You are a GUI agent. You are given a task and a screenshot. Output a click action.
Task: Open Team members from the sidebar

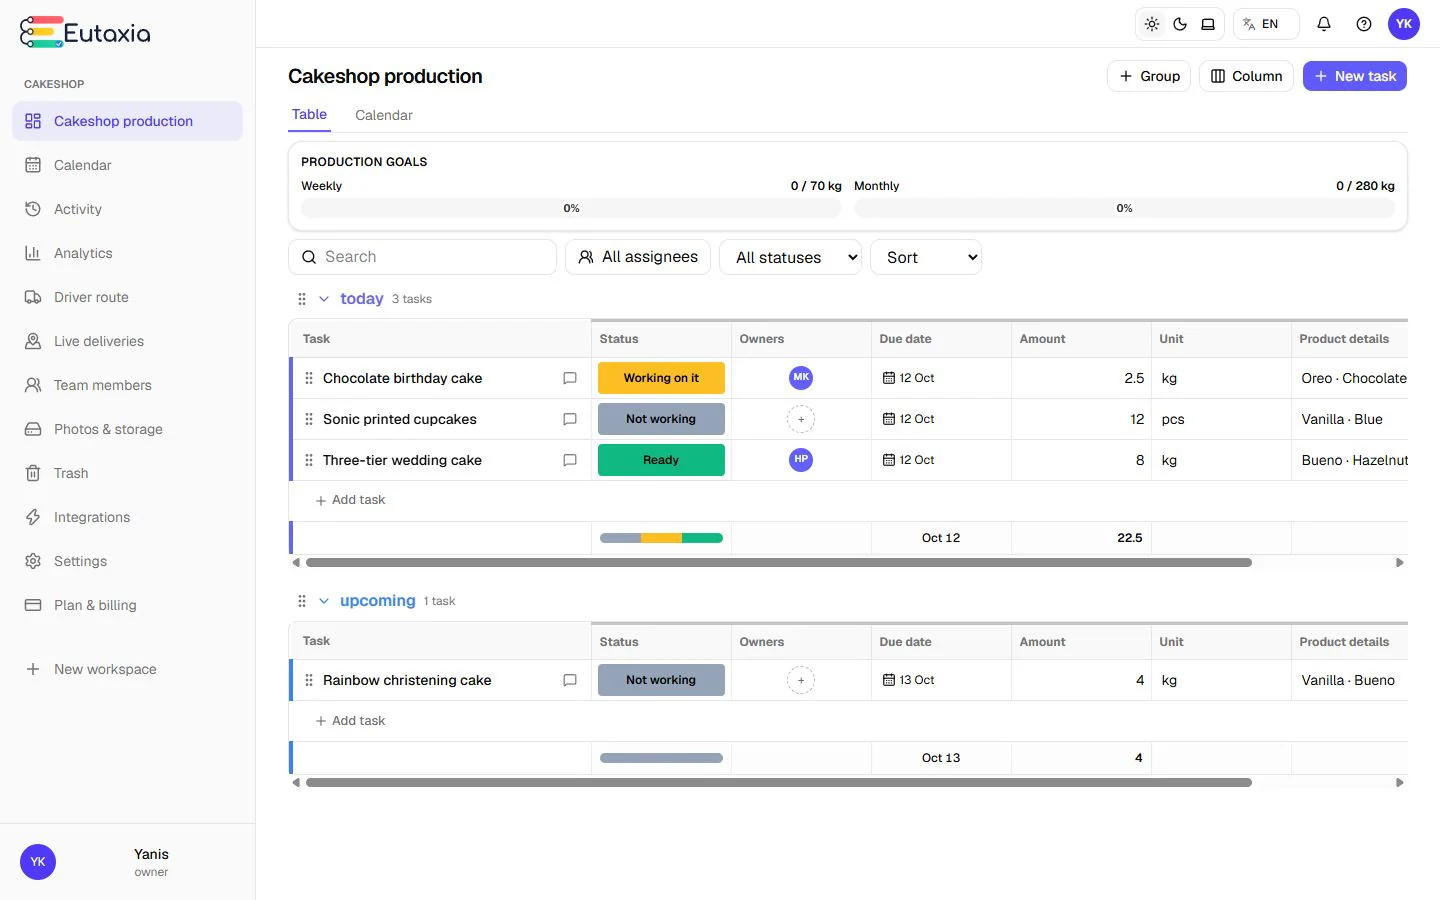point(127,385)
